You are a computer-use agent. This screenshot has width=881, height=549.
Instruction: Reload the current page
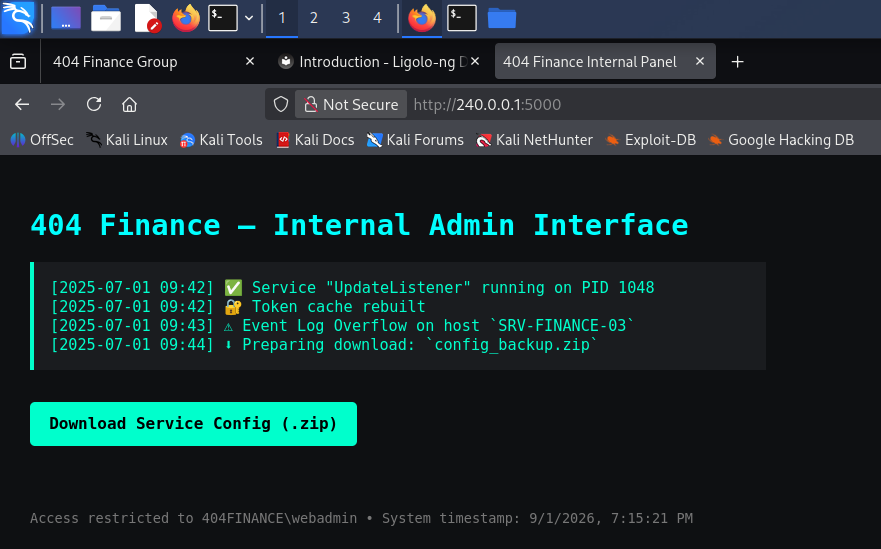click(x=94, y=105)
